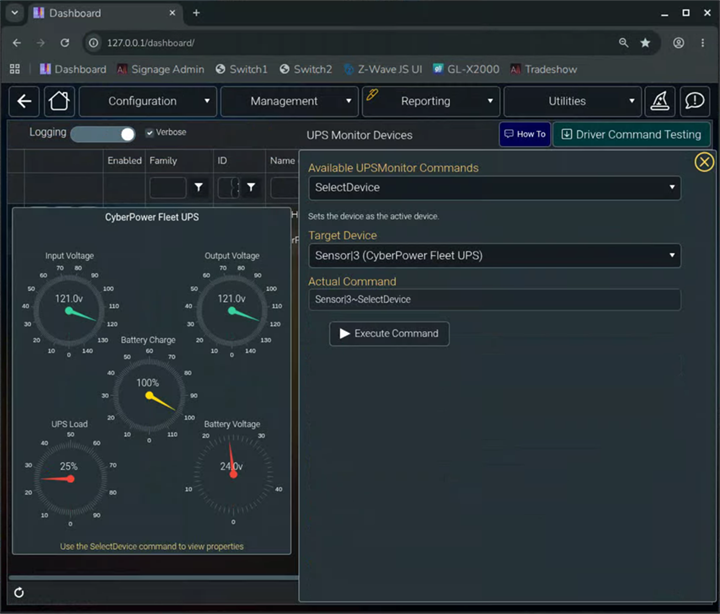Click the Battery Voltage gauge
Viewport: 720px width, 614px height.
[233, 474]
